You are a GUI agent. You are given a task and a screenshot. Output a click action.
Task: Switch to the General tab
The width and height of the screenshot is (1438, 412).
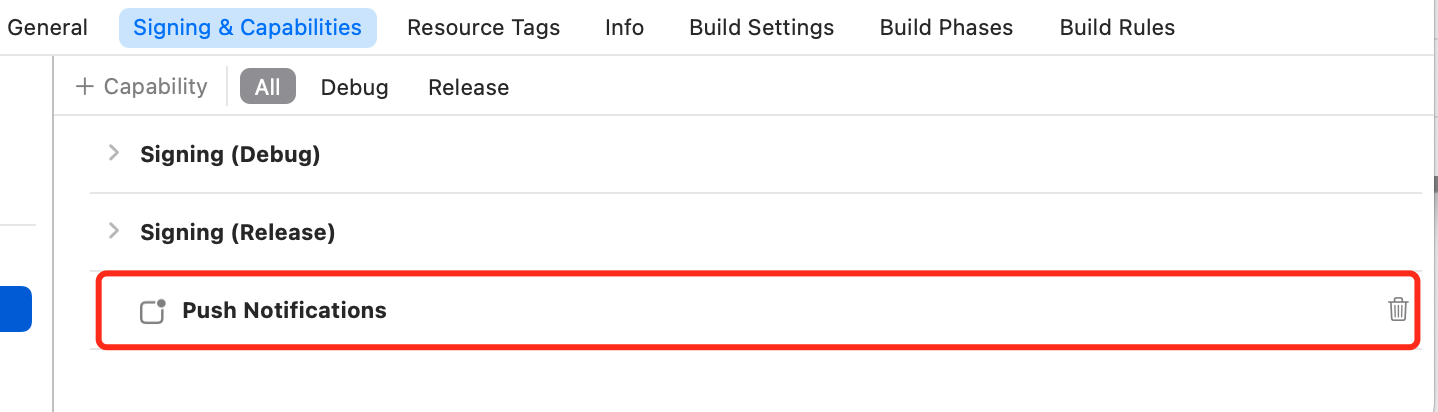pyautogui.click(x=47, y=28)
